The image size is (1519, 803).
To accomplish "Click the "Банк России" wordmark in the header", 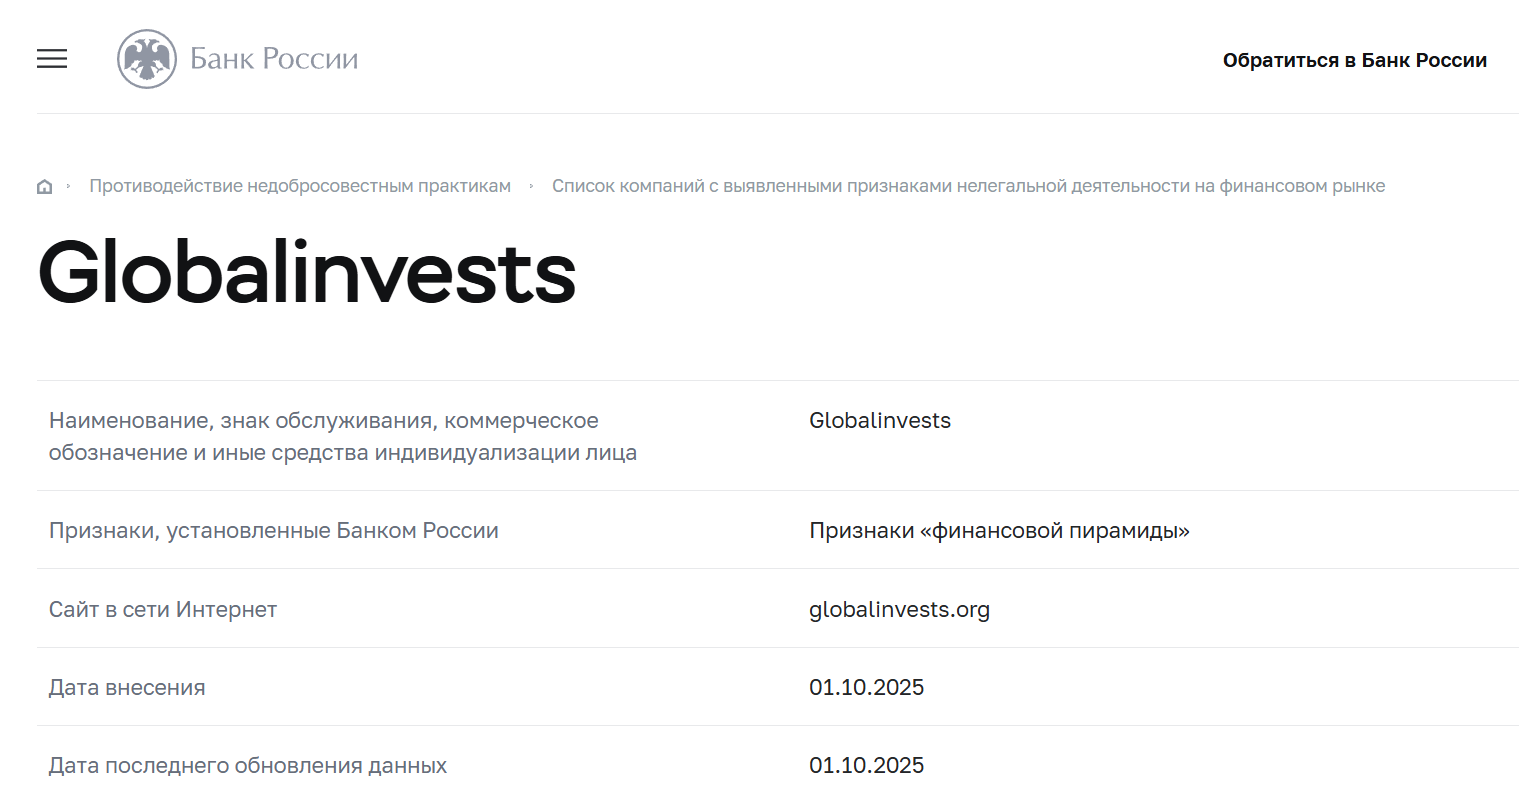I will point(274,59).
